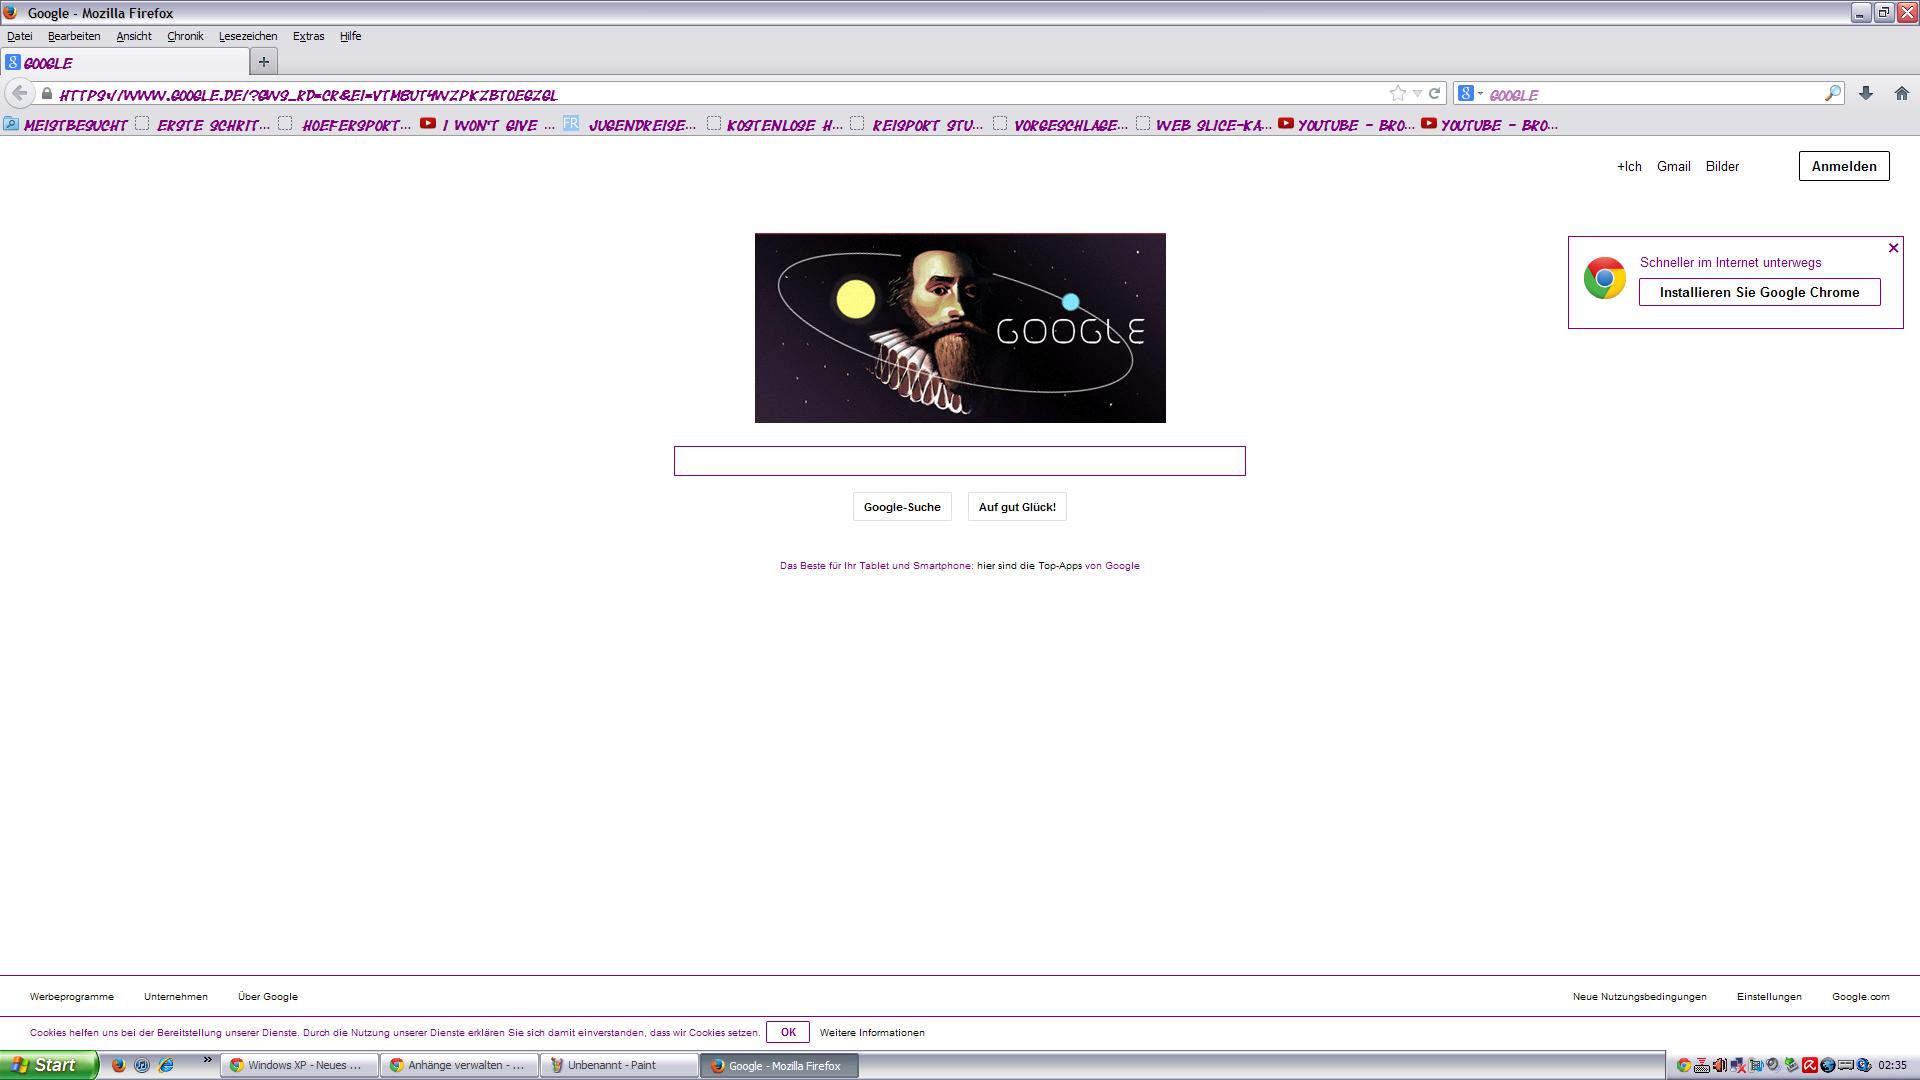Screen dimensions: 1920x1080
Task: Close the Chrome install promotion box
Action: coord(1892,248)
